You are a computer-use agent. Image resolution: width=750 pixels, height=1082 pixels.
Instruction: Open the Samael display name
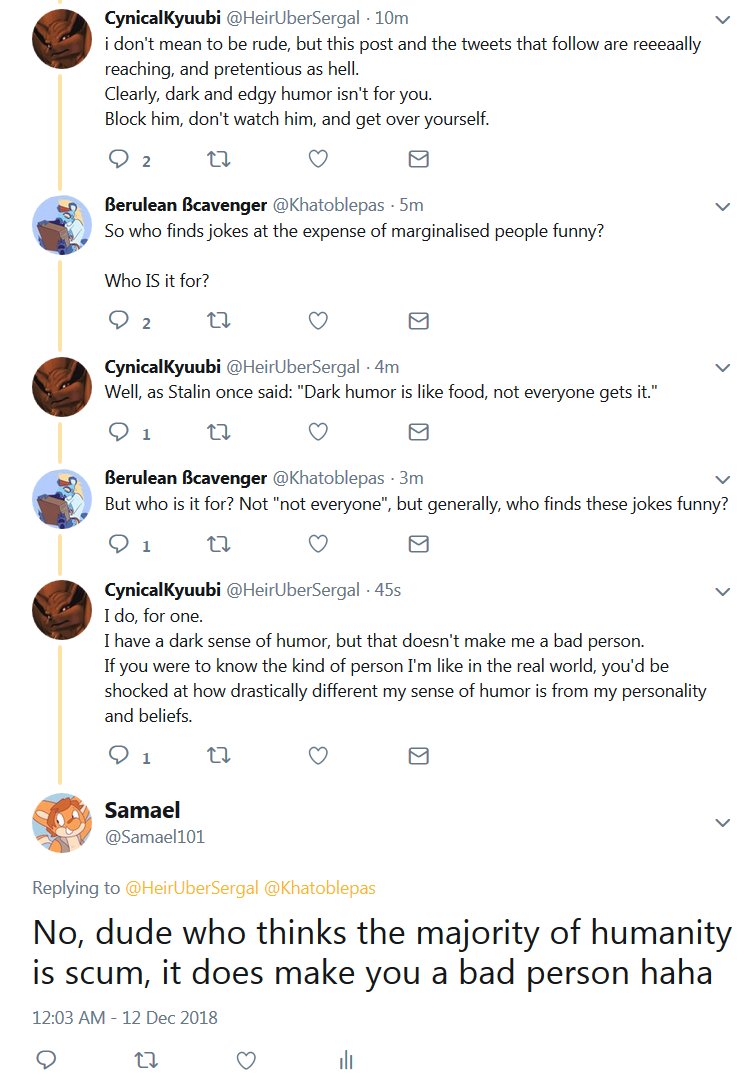[x=142, y=810]
